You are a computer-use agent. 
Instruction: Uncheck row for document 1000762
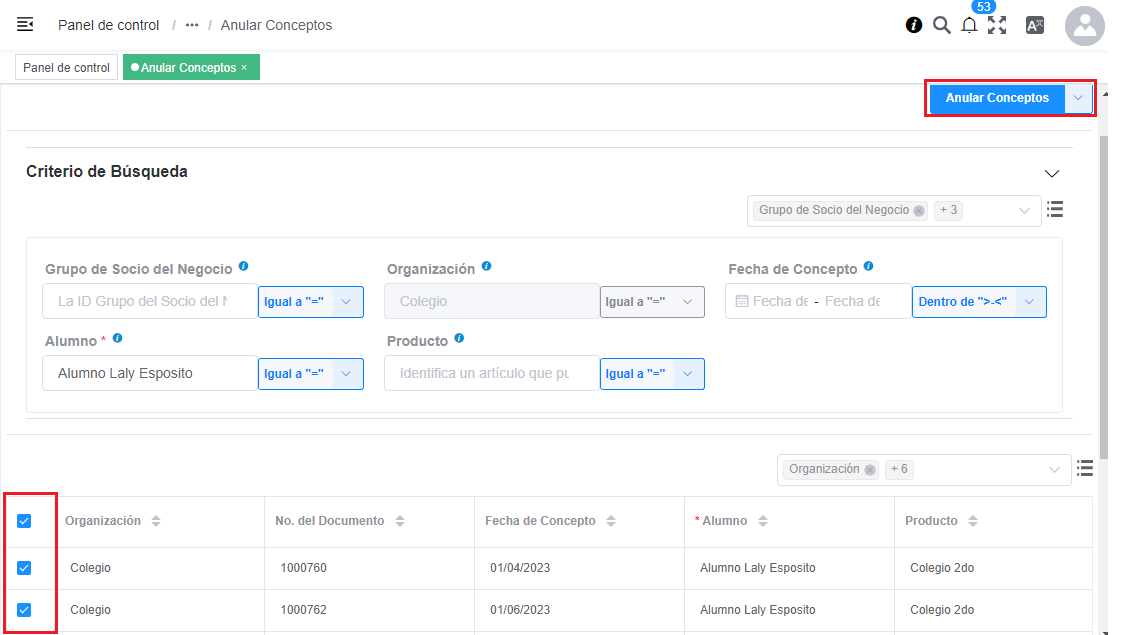point(25,610)
